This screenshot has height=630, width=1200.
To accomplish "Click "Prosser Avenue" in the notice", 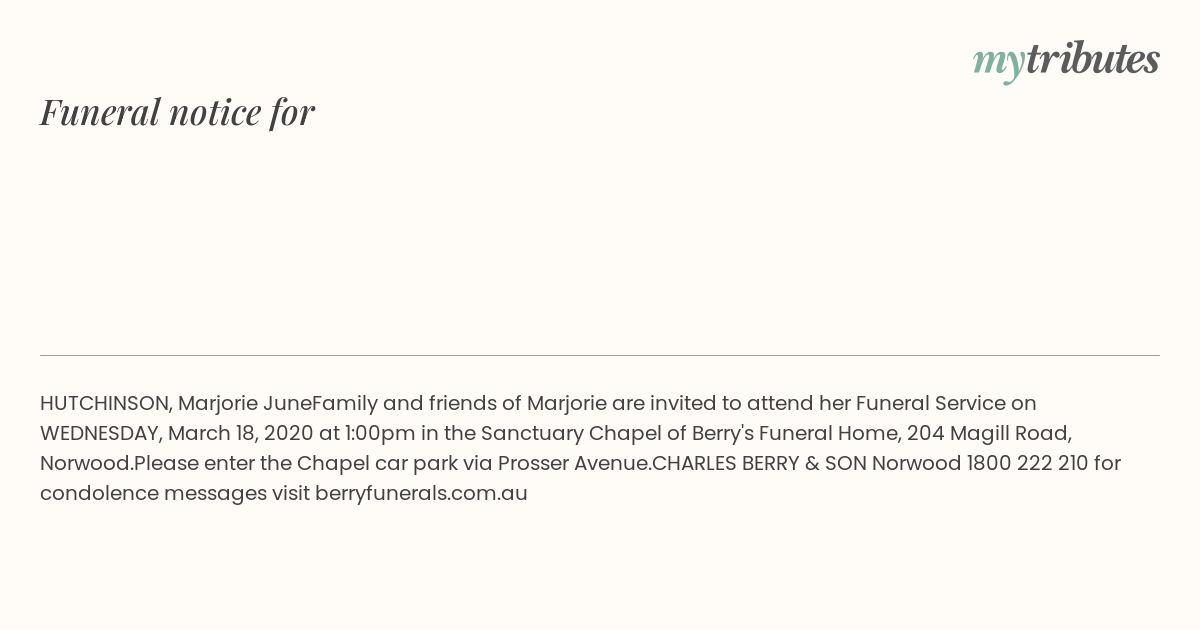I will pyautogui.click(x=573, y=463).
